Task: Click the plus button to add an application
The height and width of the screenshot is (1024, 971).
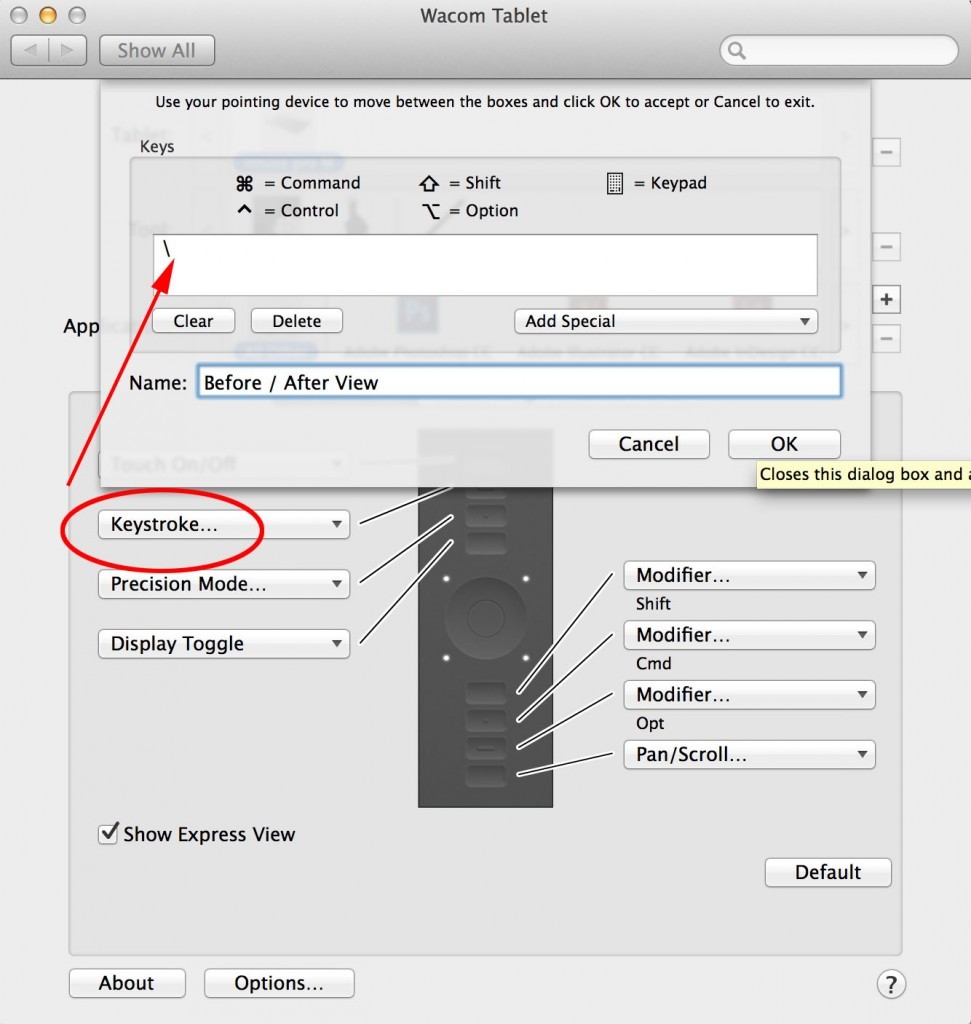Action: [x=886, y=299]
